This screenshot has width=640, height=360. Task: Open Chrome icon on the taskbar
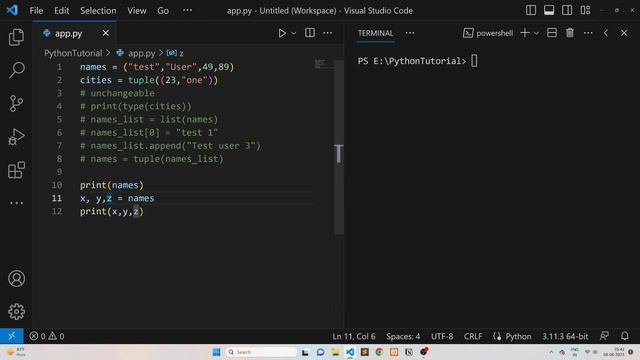379,352
